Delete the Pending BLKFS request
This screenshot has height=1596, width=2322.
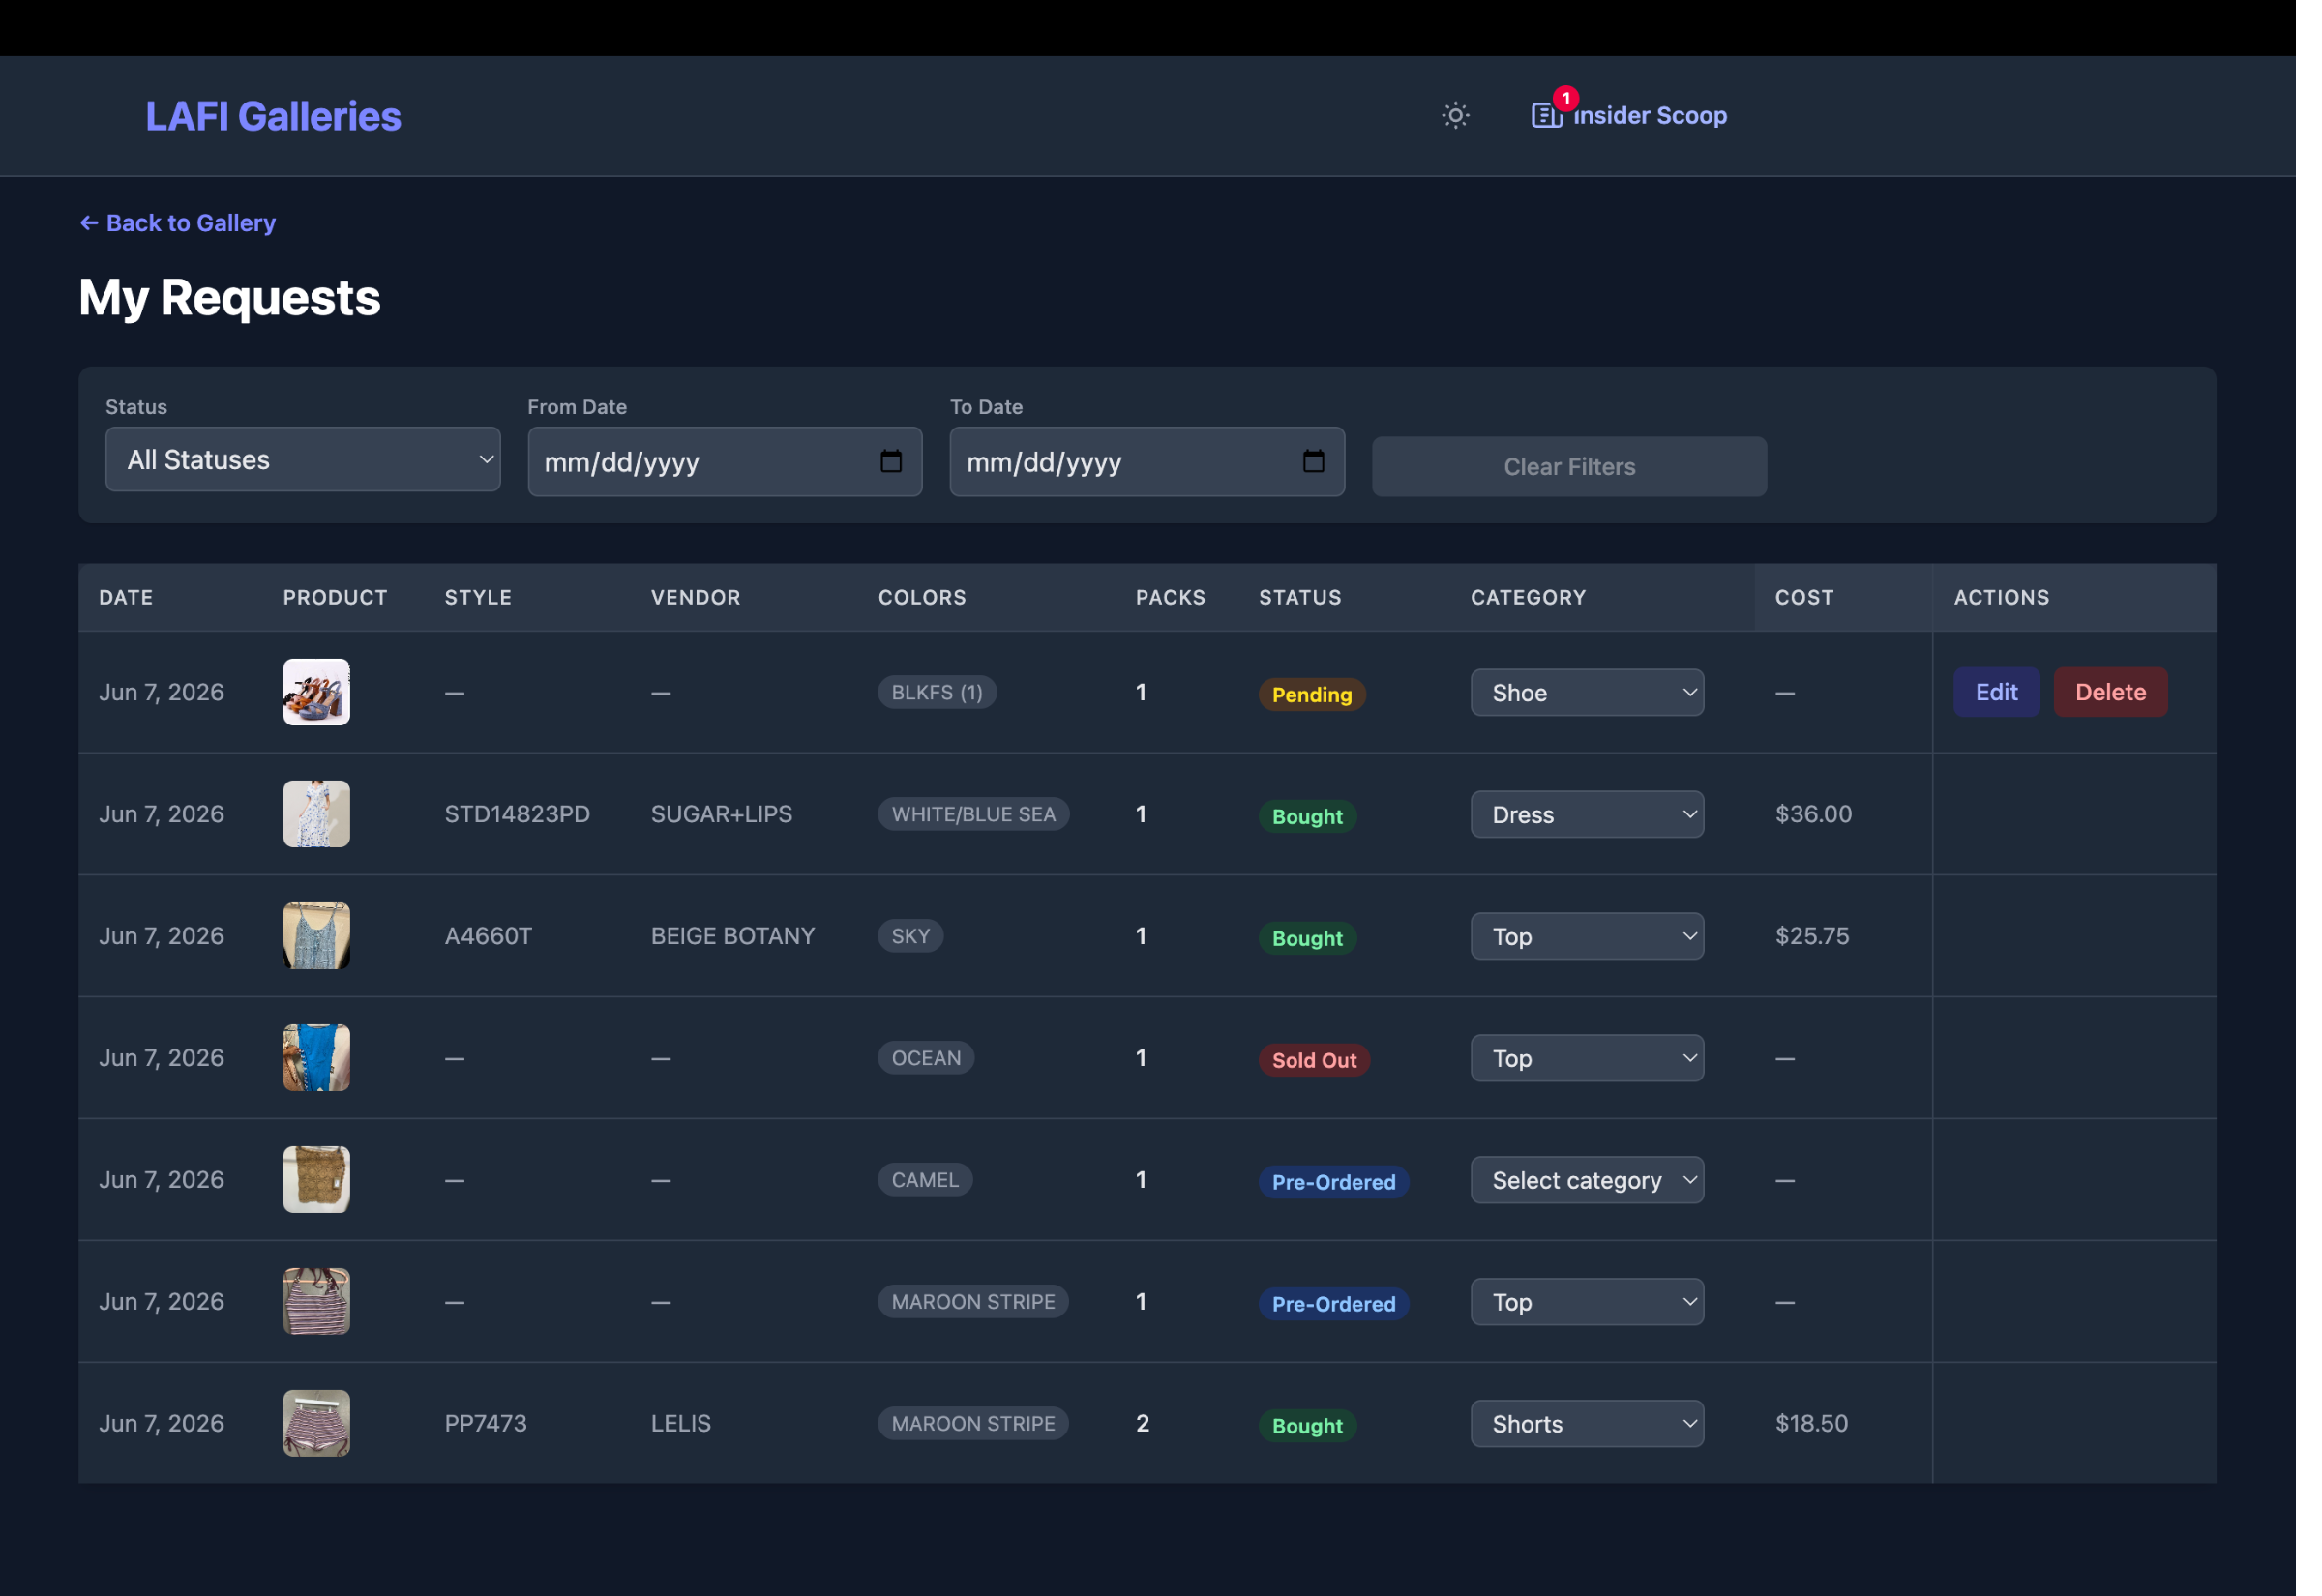2110,692
